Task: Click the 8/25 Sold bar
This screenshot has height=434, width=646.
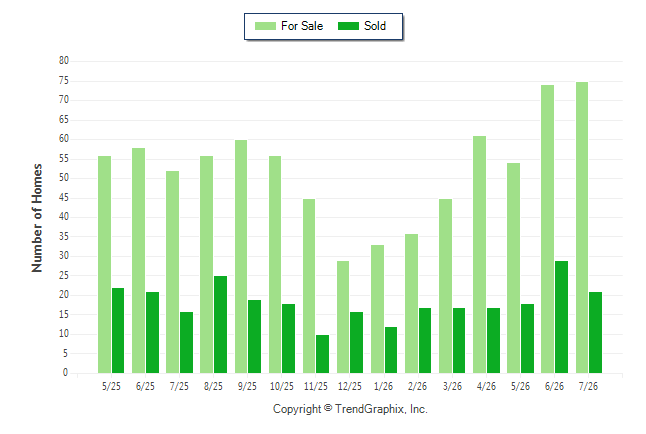Action: pos(220,325)
